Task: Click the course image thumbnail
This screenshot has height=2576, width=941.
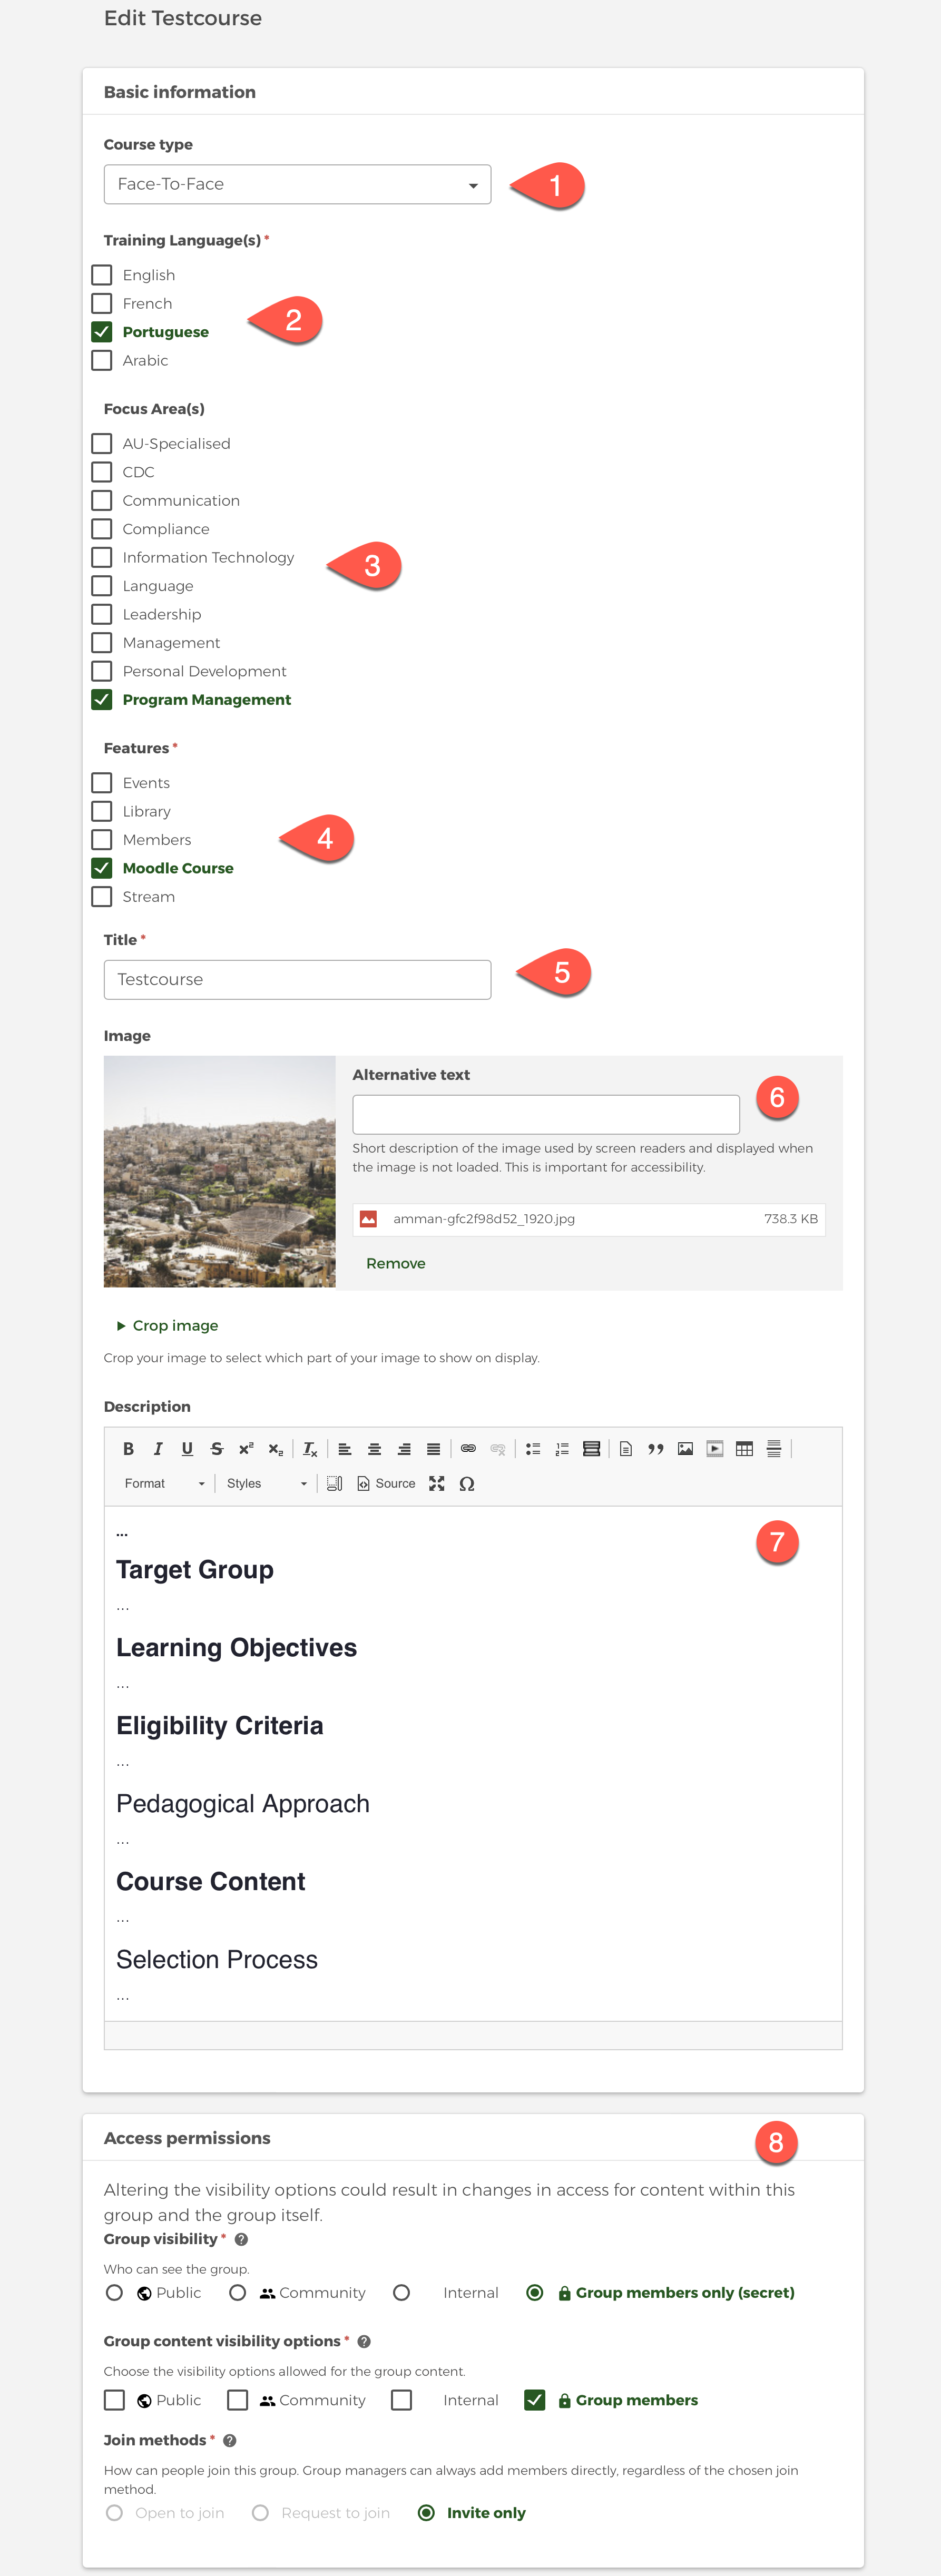Action: [220, 1172]
